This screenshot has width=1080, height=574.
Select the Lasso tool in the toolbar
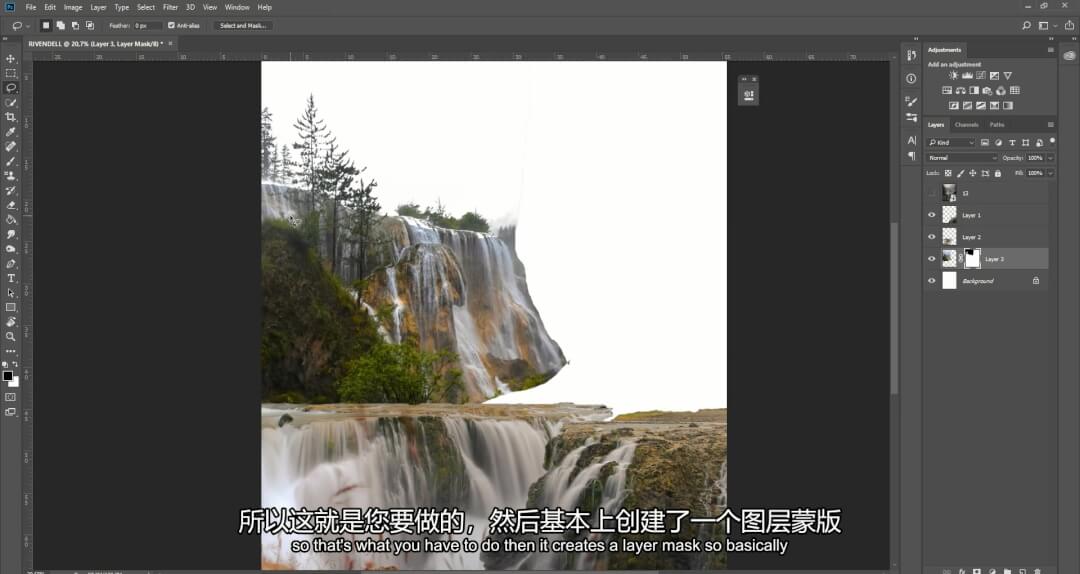pos(10,88)
